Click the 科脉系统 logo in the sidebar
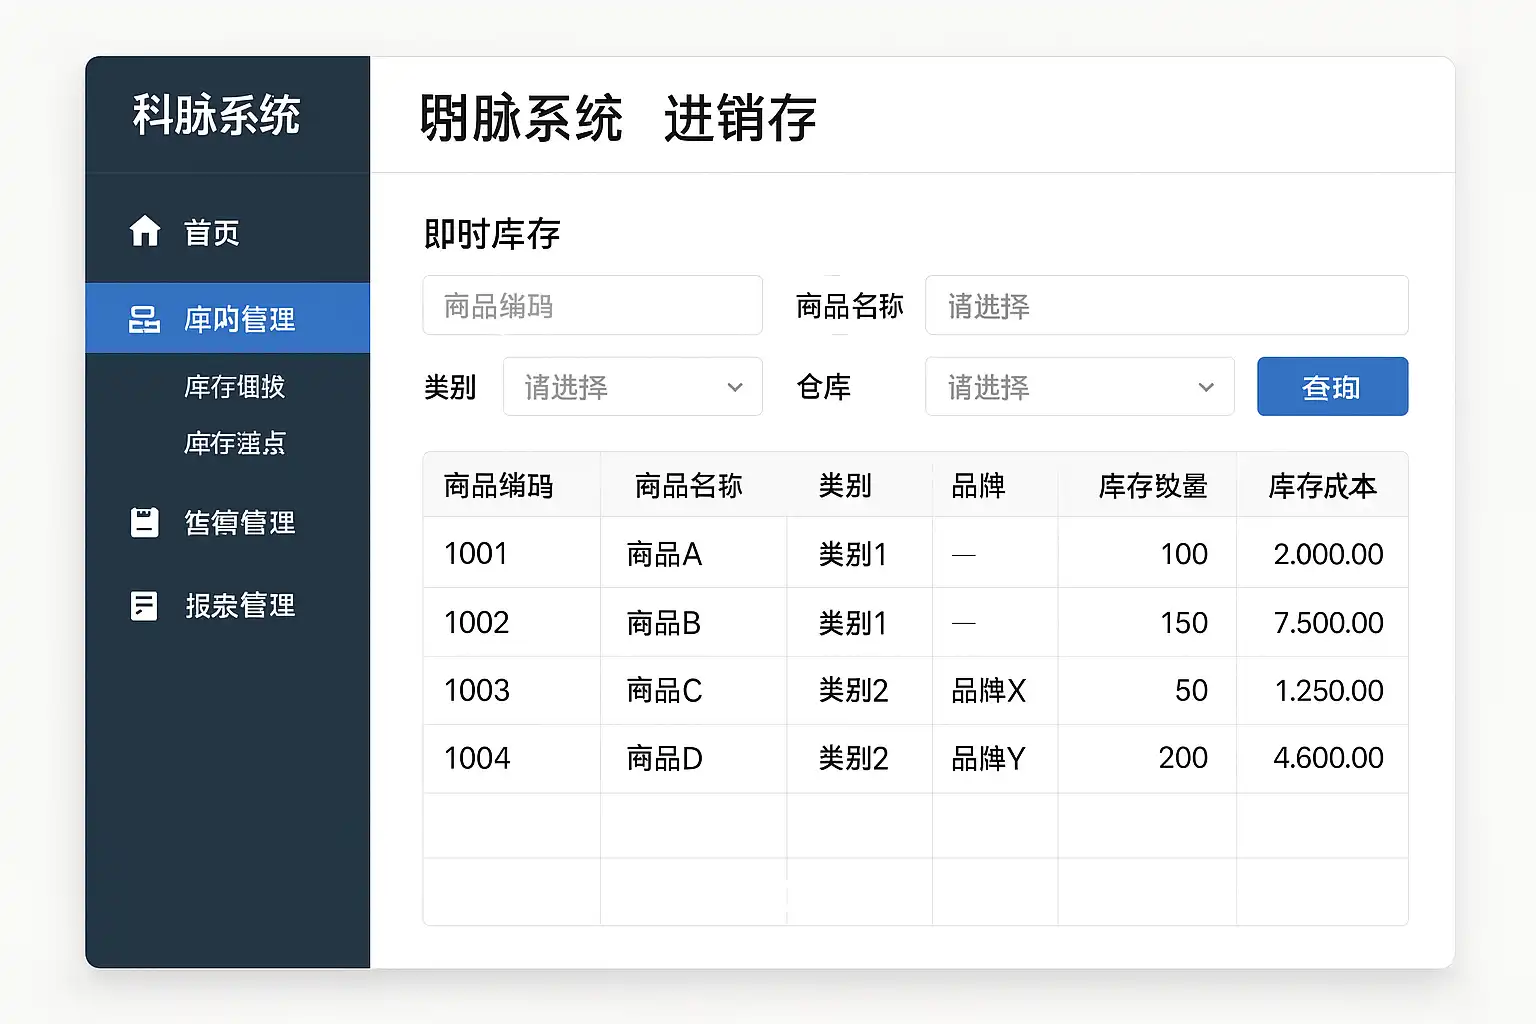 point(217,115)
